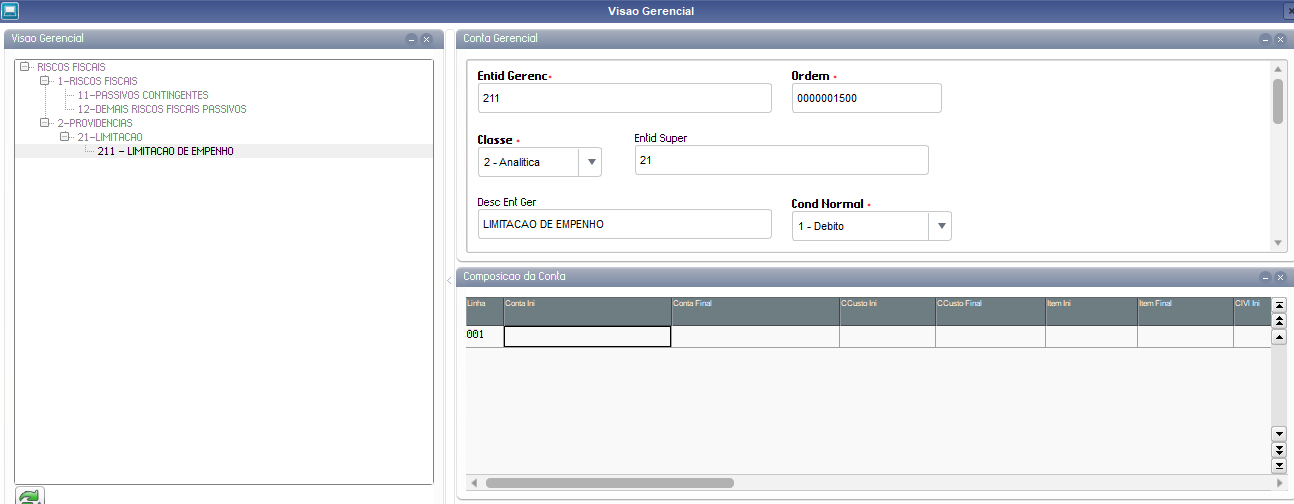
Task: Open the Classe dropdown
Action: click(x=590, y=162)
